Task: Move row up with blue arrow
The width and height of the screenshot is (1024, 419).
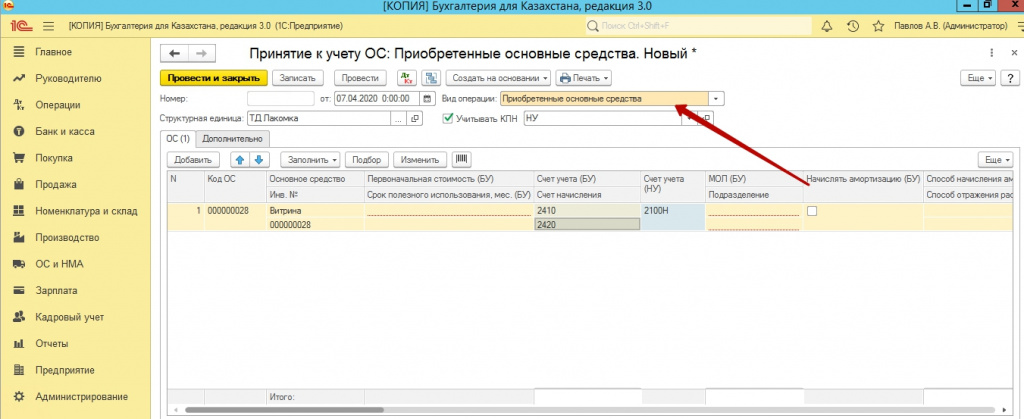Action: (240, 159)
